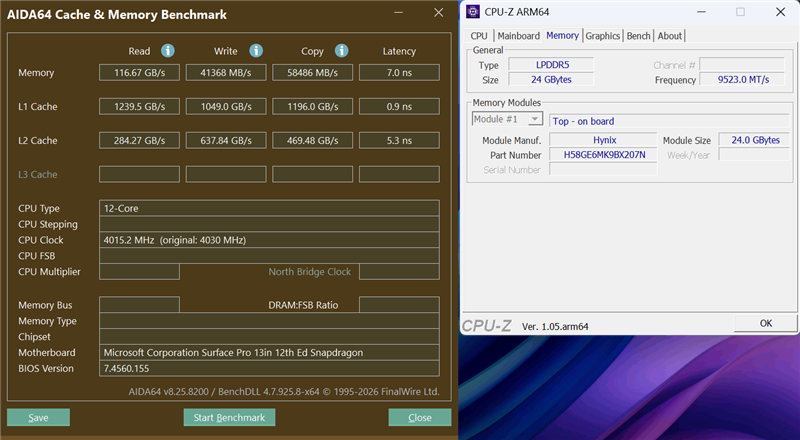Image resolution: width=800 pixels, height=440 pixels.
Task: Click the Memory Write value 41368 MB/s
Action: point(226,72)
